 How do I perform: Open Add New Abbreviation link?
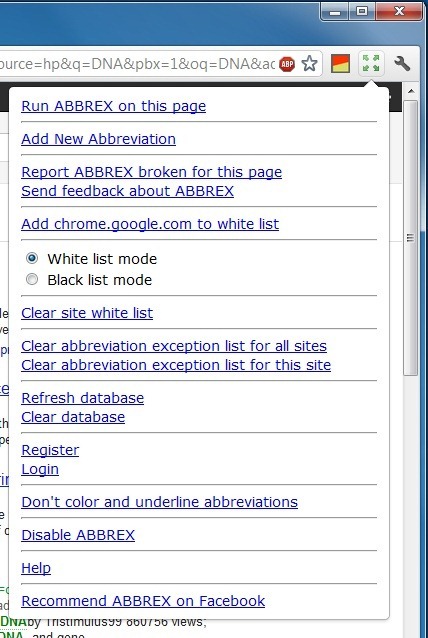point(98,139)
